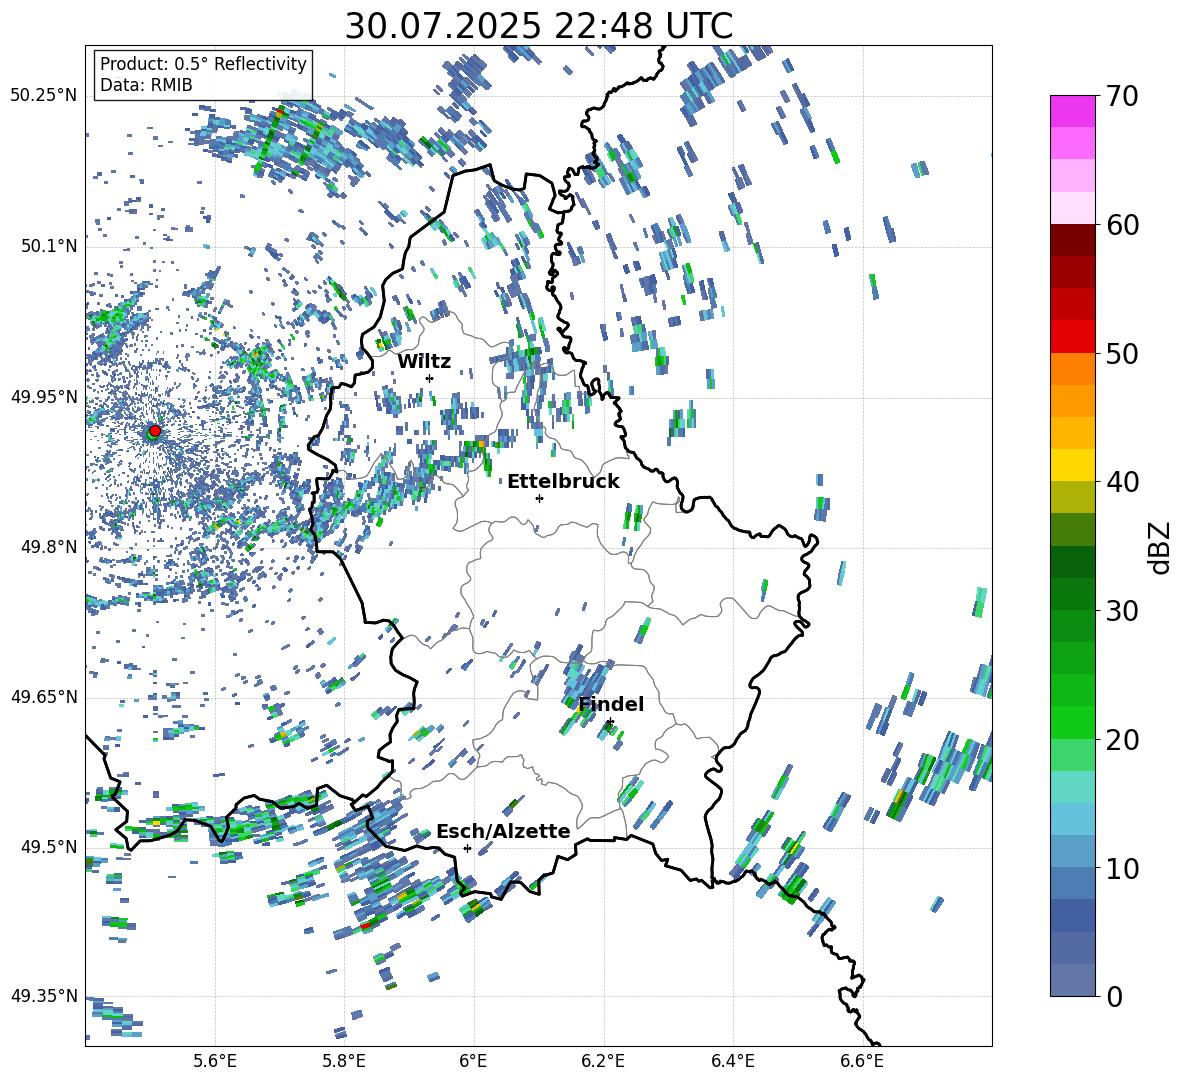Click the 70 colorbar tick label

click(1122, 96)
